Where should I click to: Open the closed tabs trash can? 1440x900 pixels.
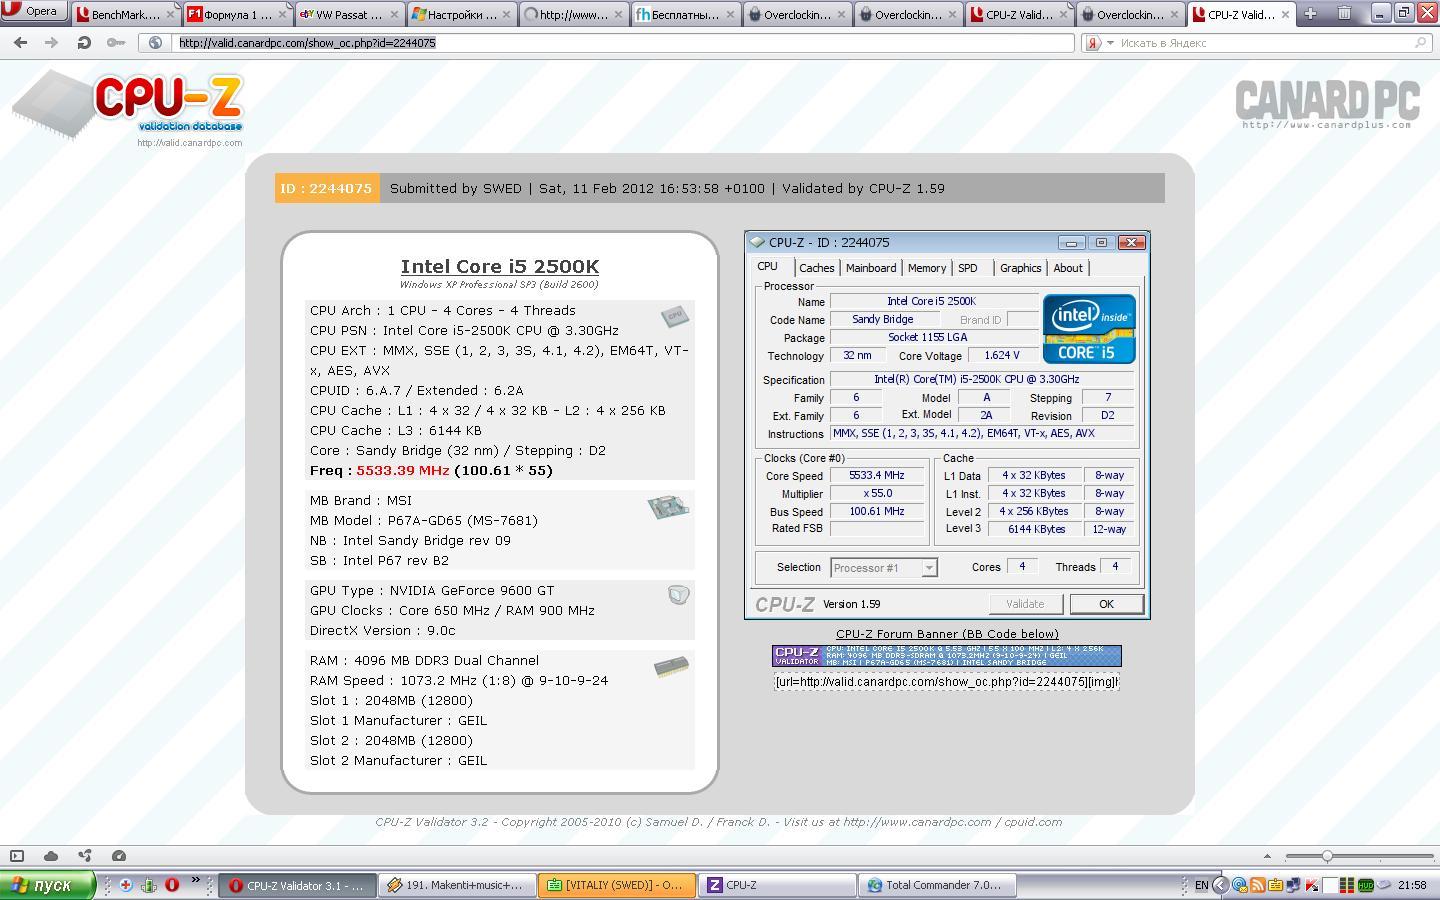1345,13
